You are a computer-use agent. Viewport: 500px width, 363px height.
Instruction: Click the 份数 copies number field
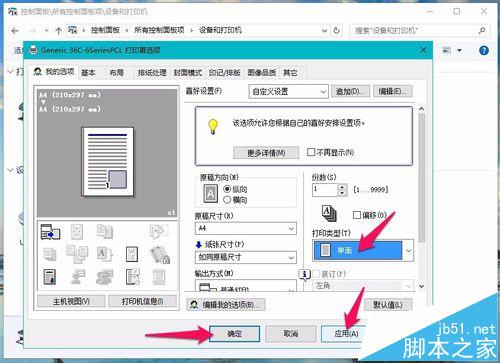(325, 190)
